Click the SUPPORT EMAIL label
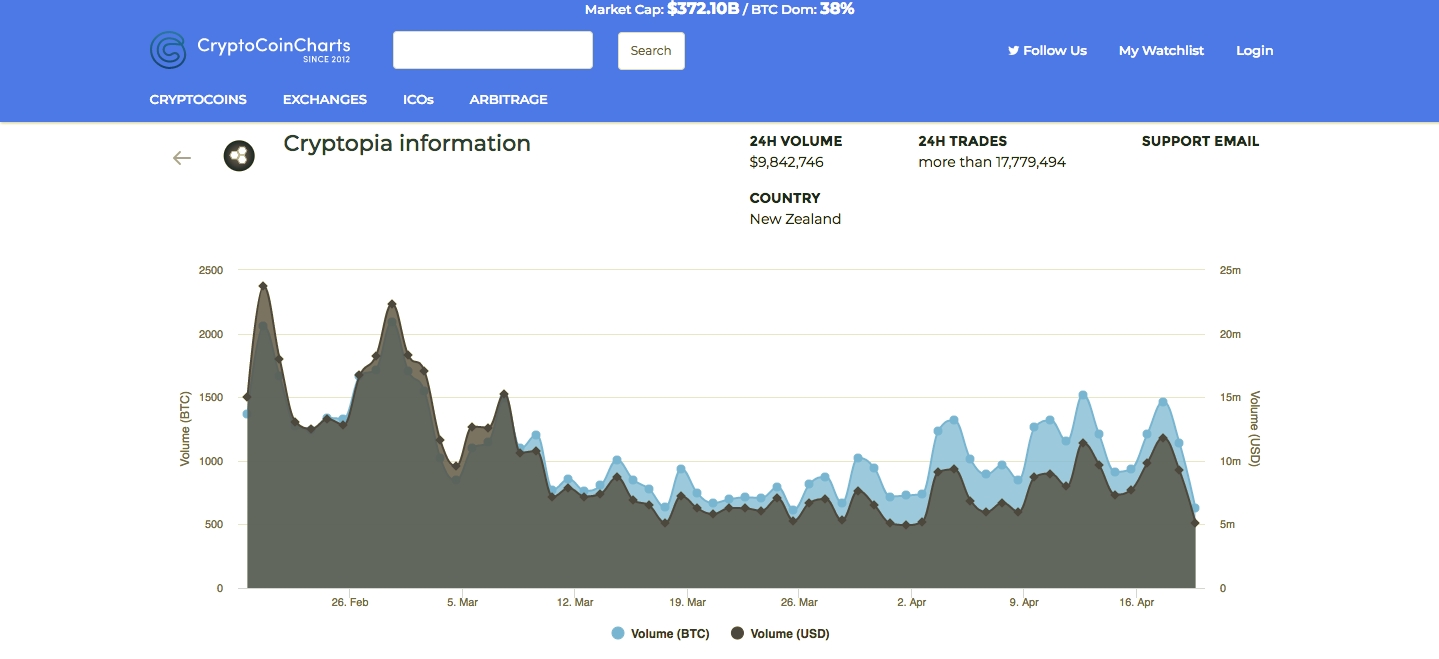Viewport: 1439px width, 659px height. 1200,141
